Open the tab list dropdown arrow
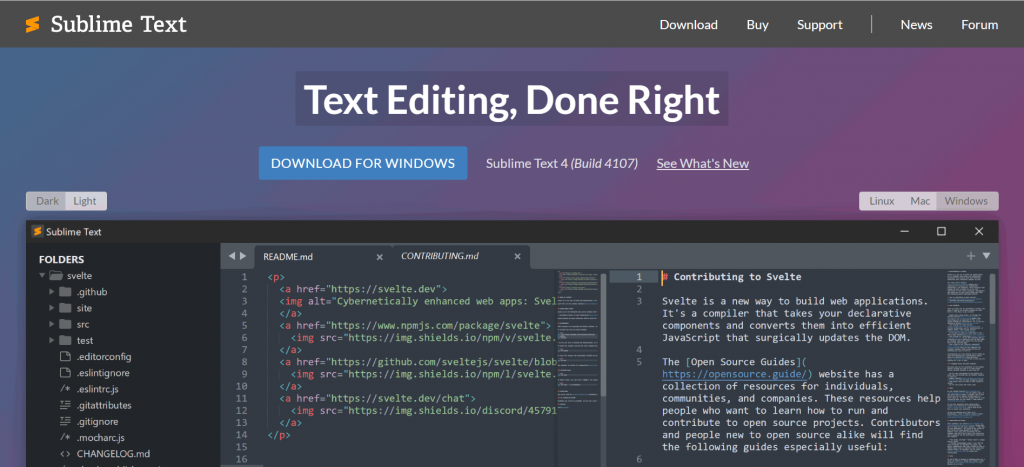 987,256
